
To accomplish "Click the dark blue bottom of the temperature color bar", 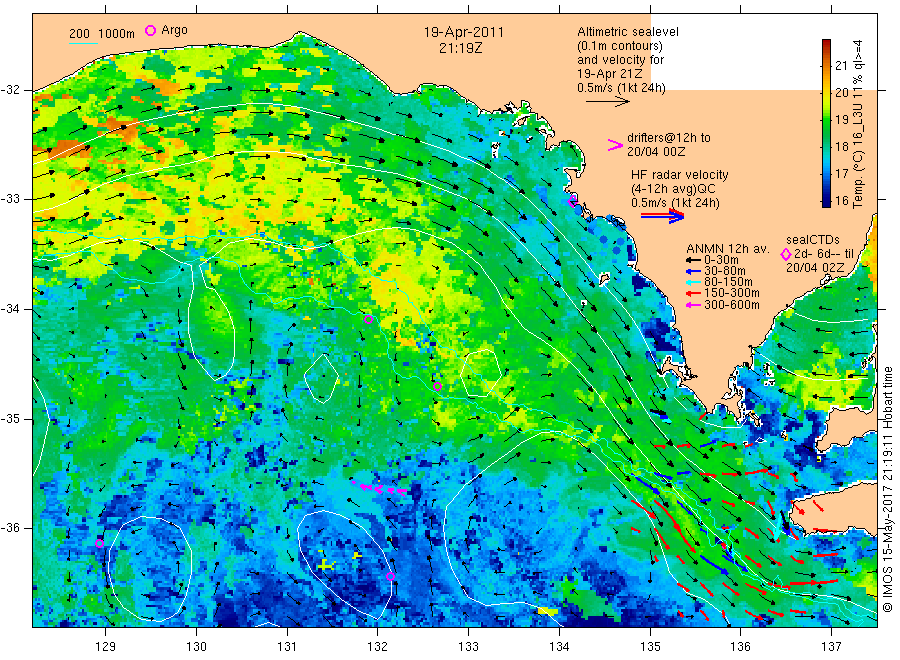I will [826, 202].
